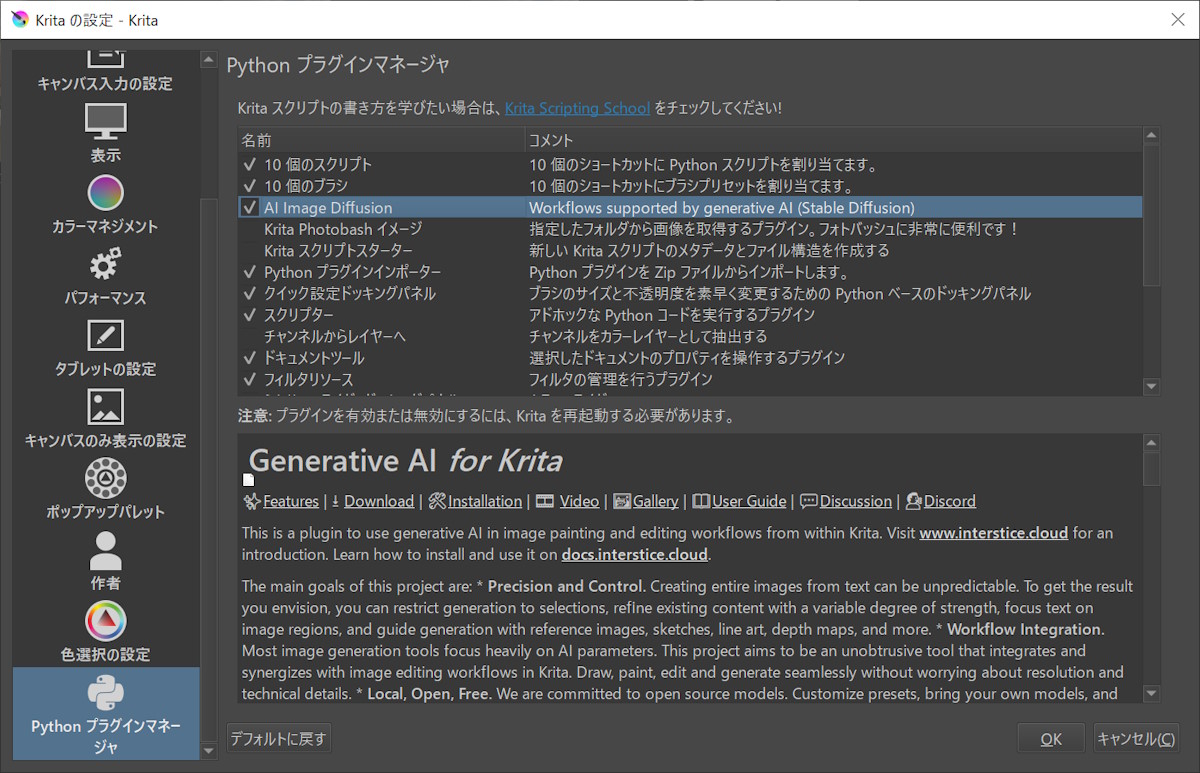Screen dimensions: 1200x773
Task: Toggle the フィルタリソース plugin checkbox
Action: coord(250,379)
